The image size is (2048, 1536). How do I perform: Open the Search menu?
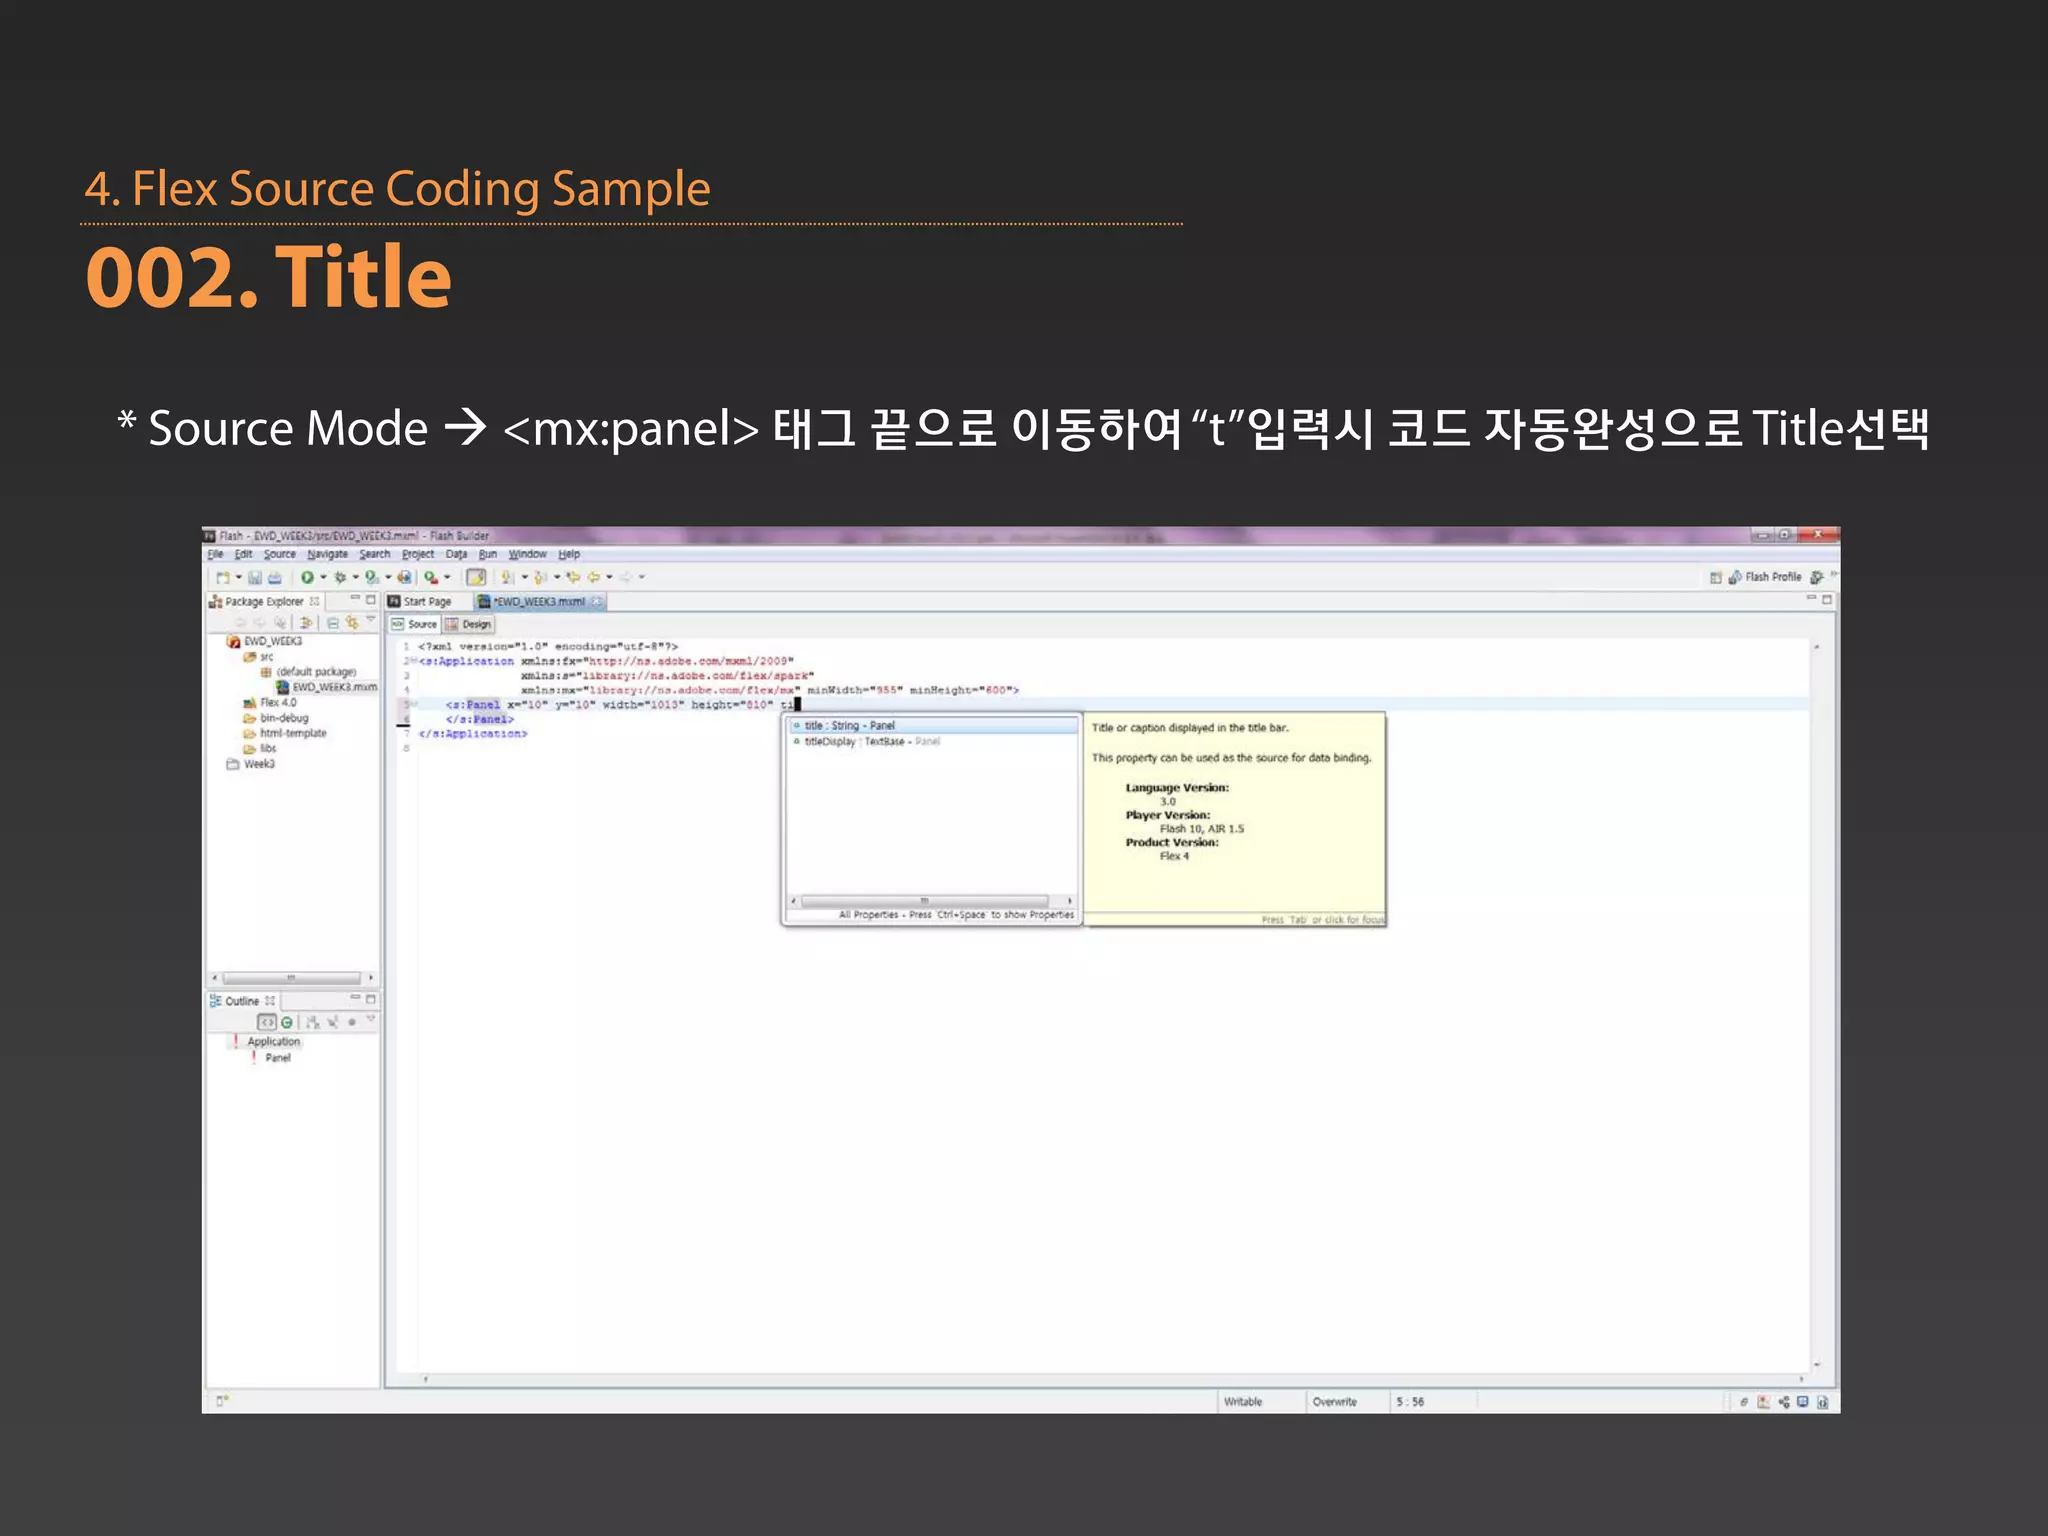(375, 554)
